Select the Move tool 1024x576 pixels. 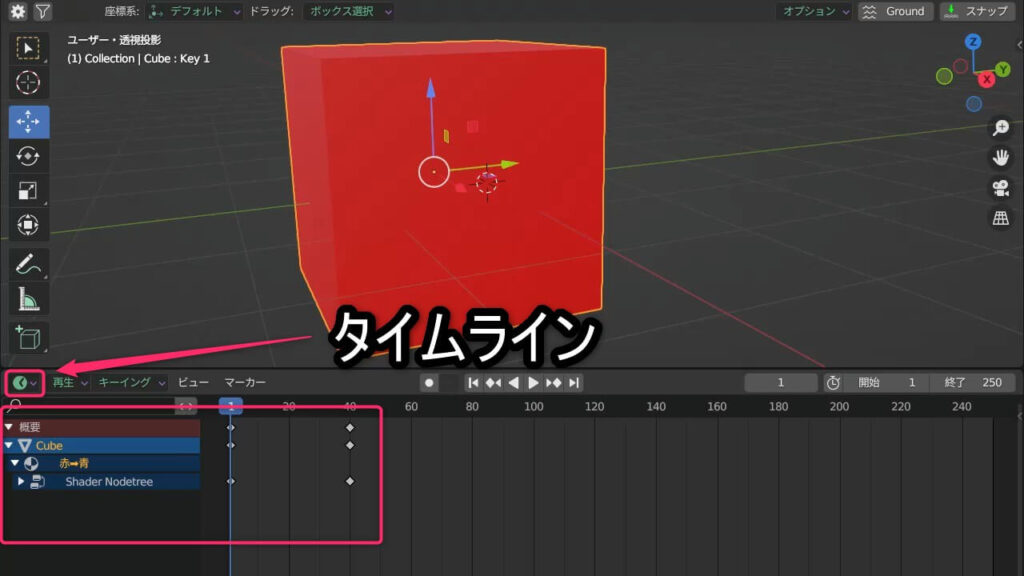point(29,122)
